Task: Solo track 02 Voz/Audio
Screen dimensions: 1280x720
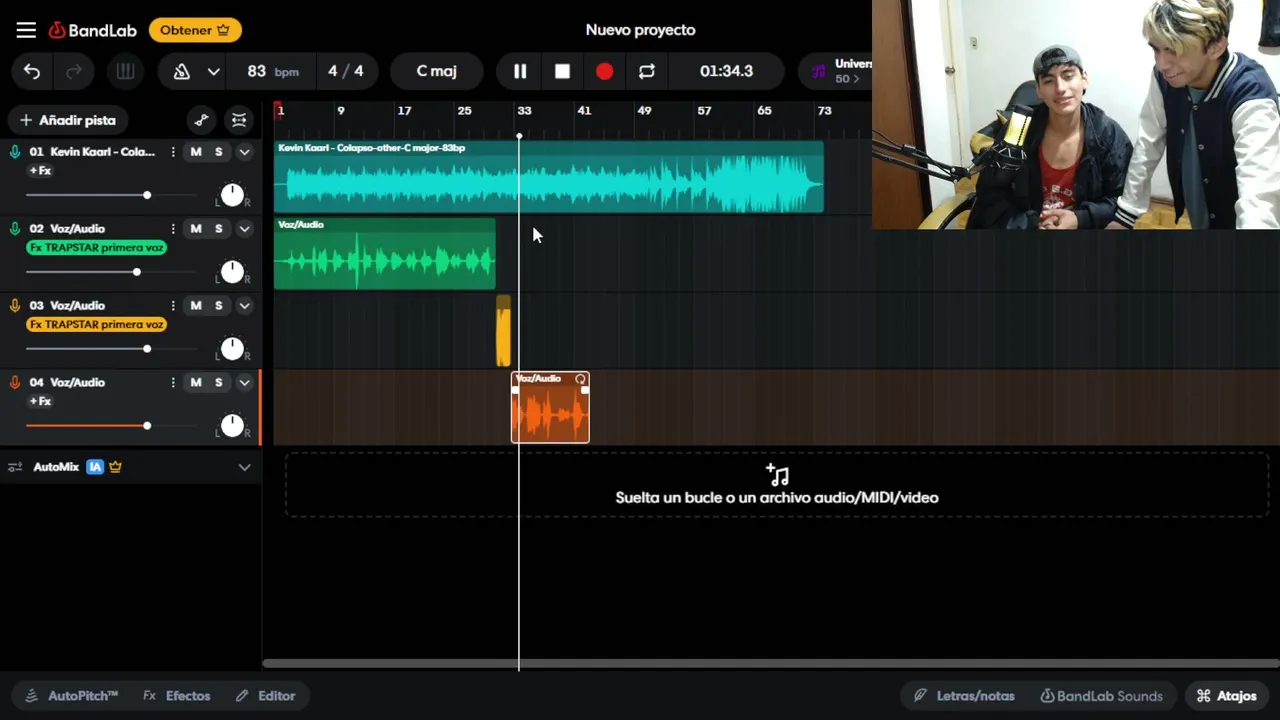Action: click(218, 229)
